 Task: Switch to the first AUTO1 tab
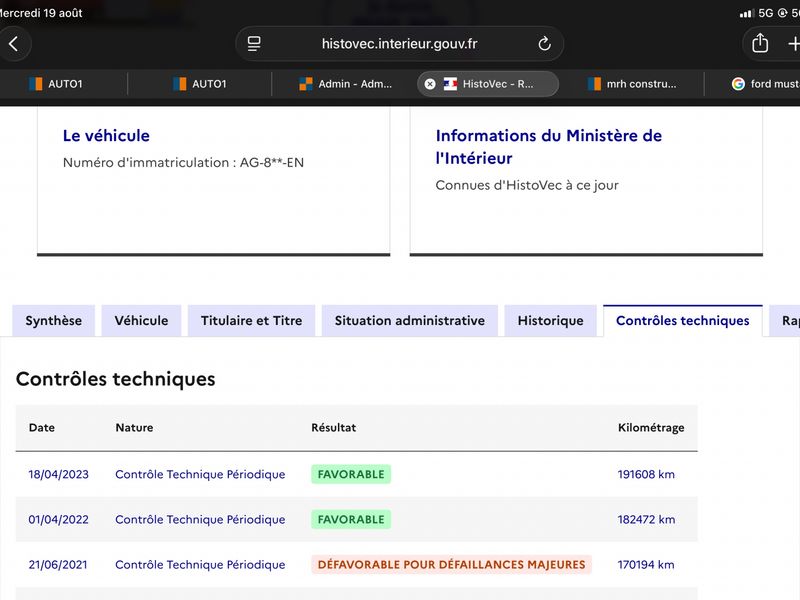[x=56, y=84]
